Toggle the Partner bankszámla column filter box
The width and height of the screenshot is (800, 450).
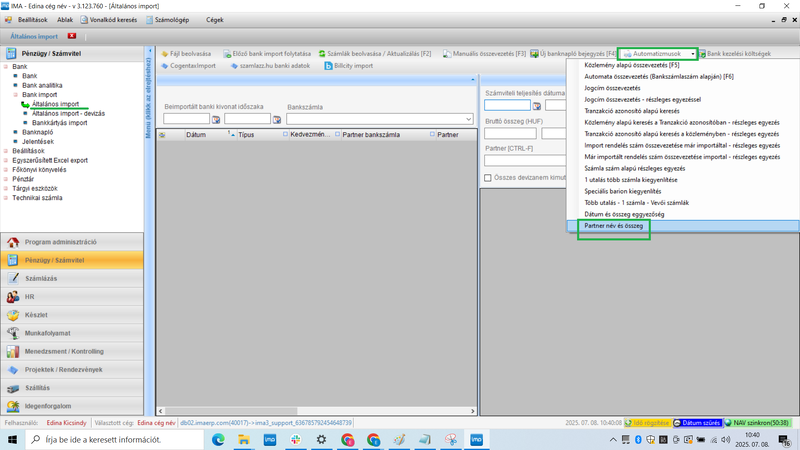click(338, 134)
